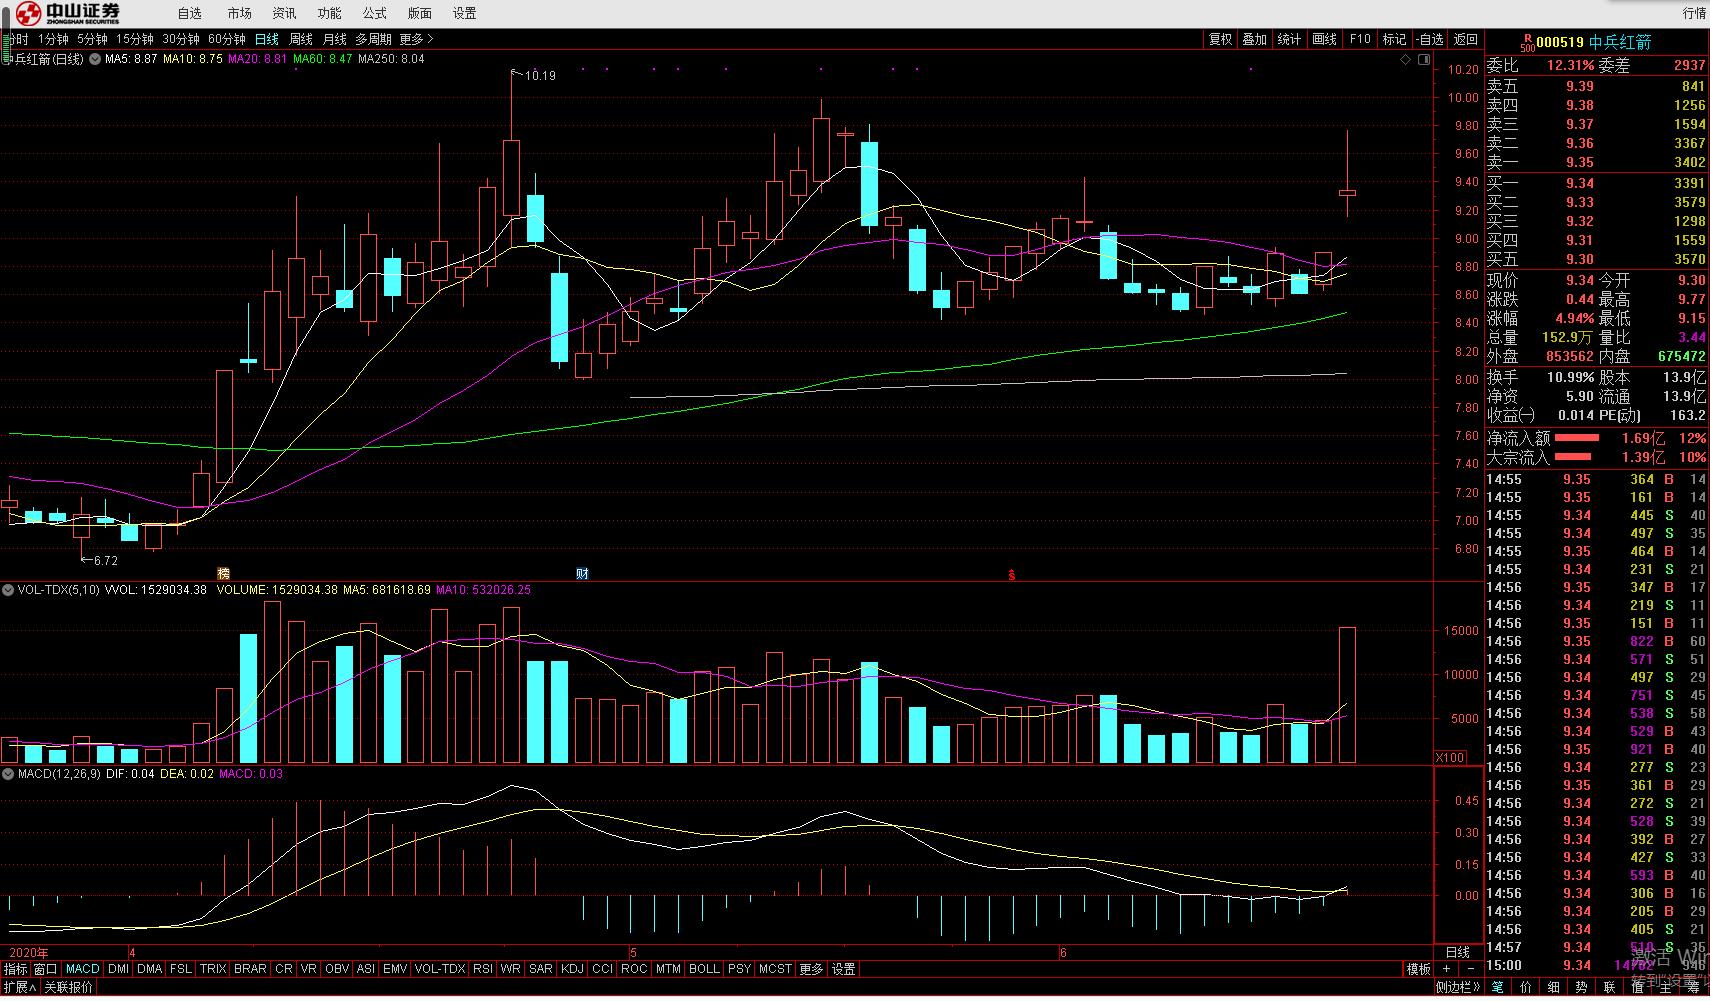The height and width of the screenshot is (1001, 1710).
Task: Select the 日线 daily period
Action: [267, 39]
